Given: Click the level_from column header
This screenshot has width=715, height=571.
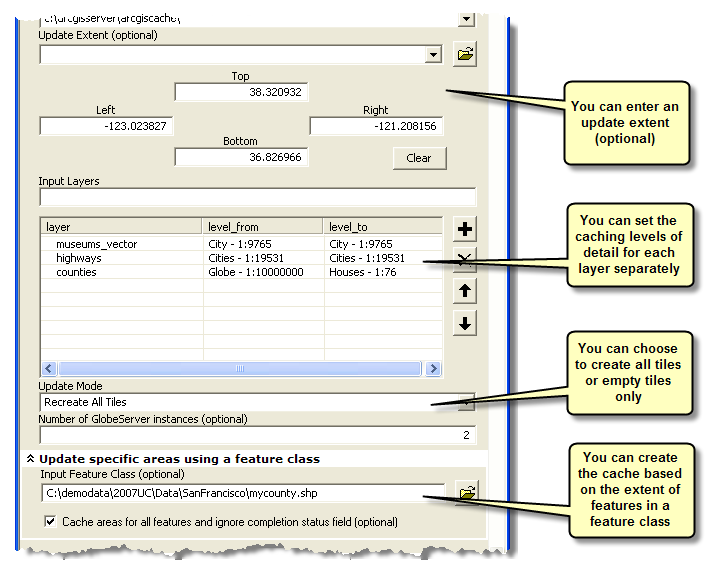Looking at the screenshot, I should (x=261, y=227).
